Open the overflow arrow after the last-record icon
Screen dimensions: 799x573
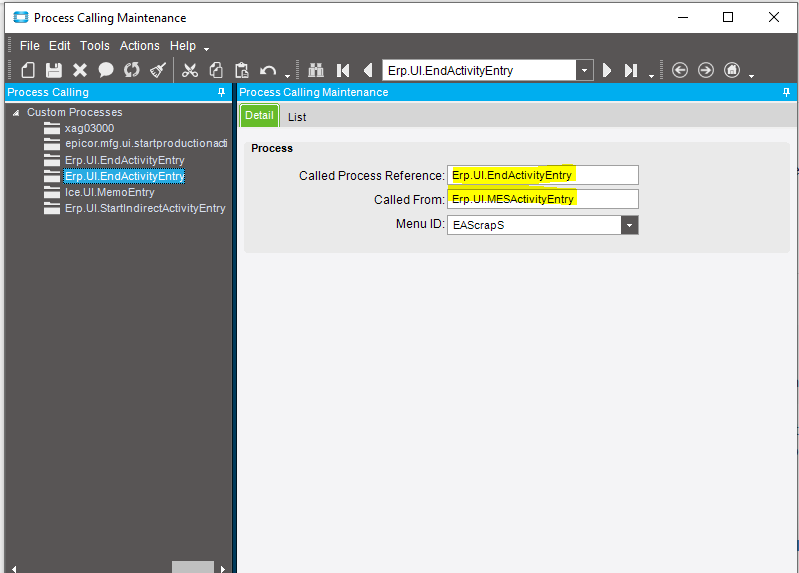tap(651, 76)
